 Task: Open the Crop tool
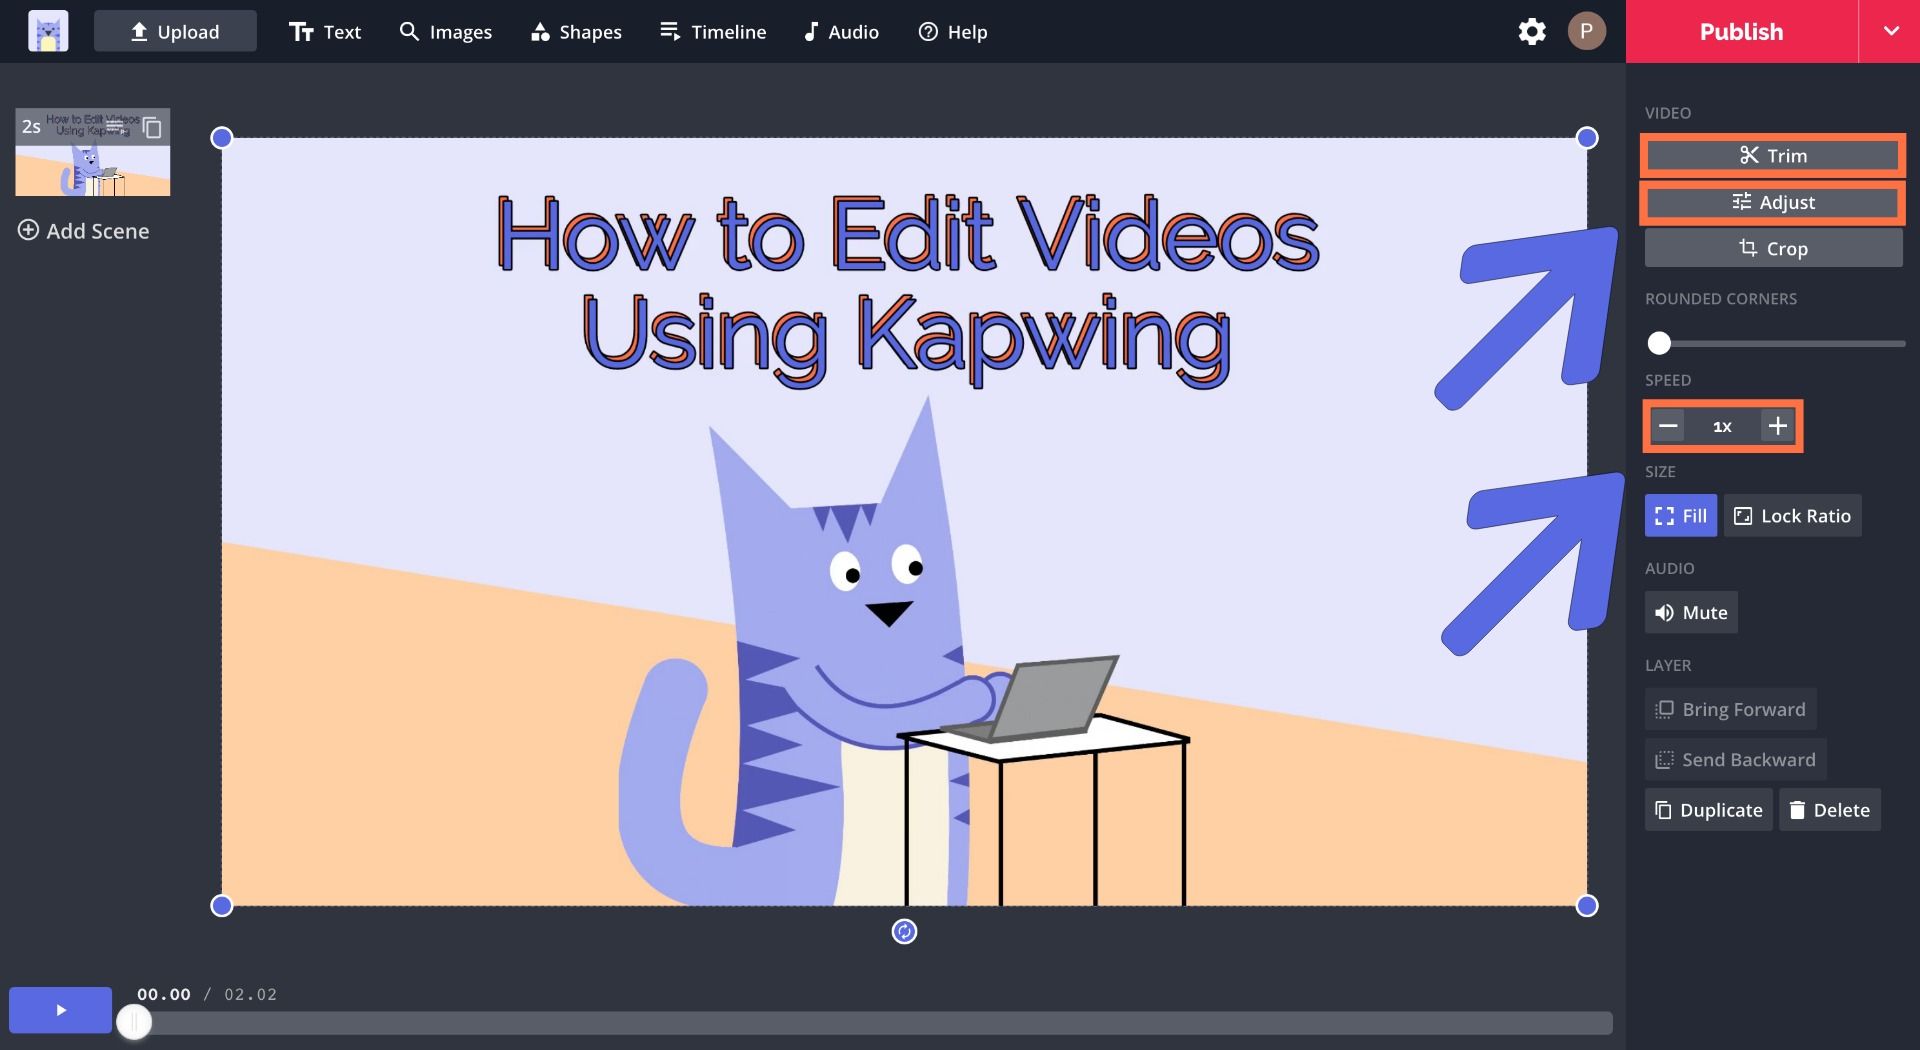1773,248
